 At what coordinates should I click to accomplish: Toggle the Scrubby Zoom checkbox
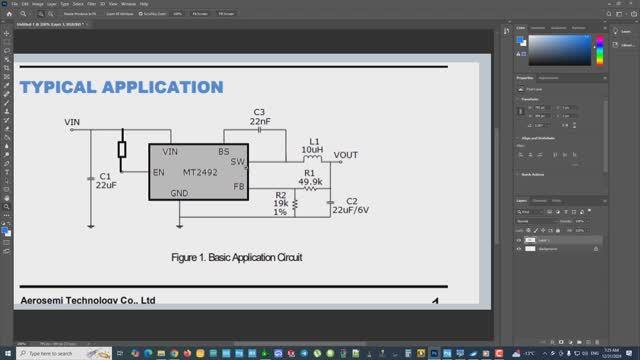coord(140,14)
